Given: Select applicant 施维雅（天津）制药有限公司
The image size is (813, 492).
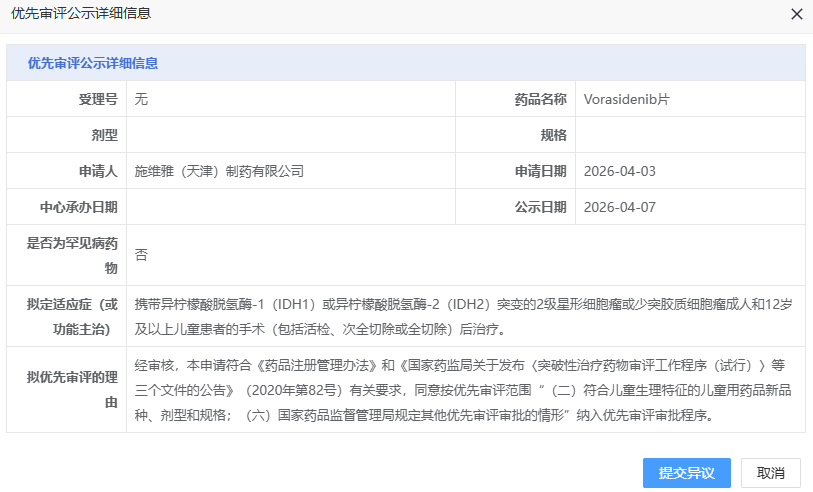Looking at the screenshot, I should click(x=219, y=171).
